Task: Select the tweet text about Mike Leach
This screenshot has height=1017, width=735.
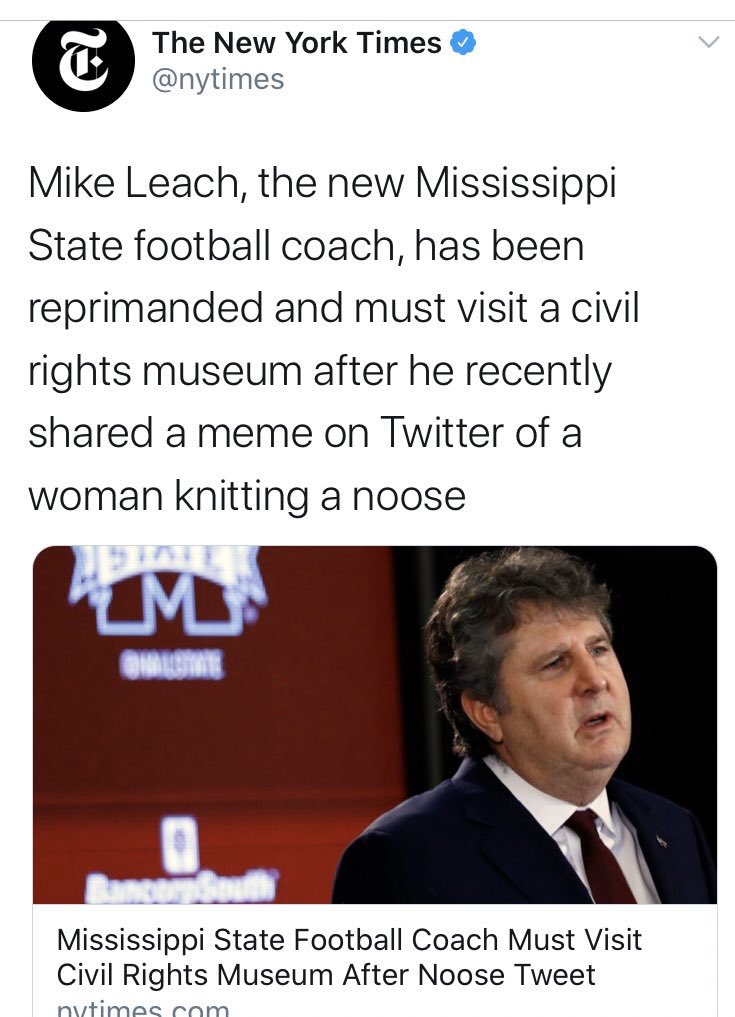Action: (333, 339)
